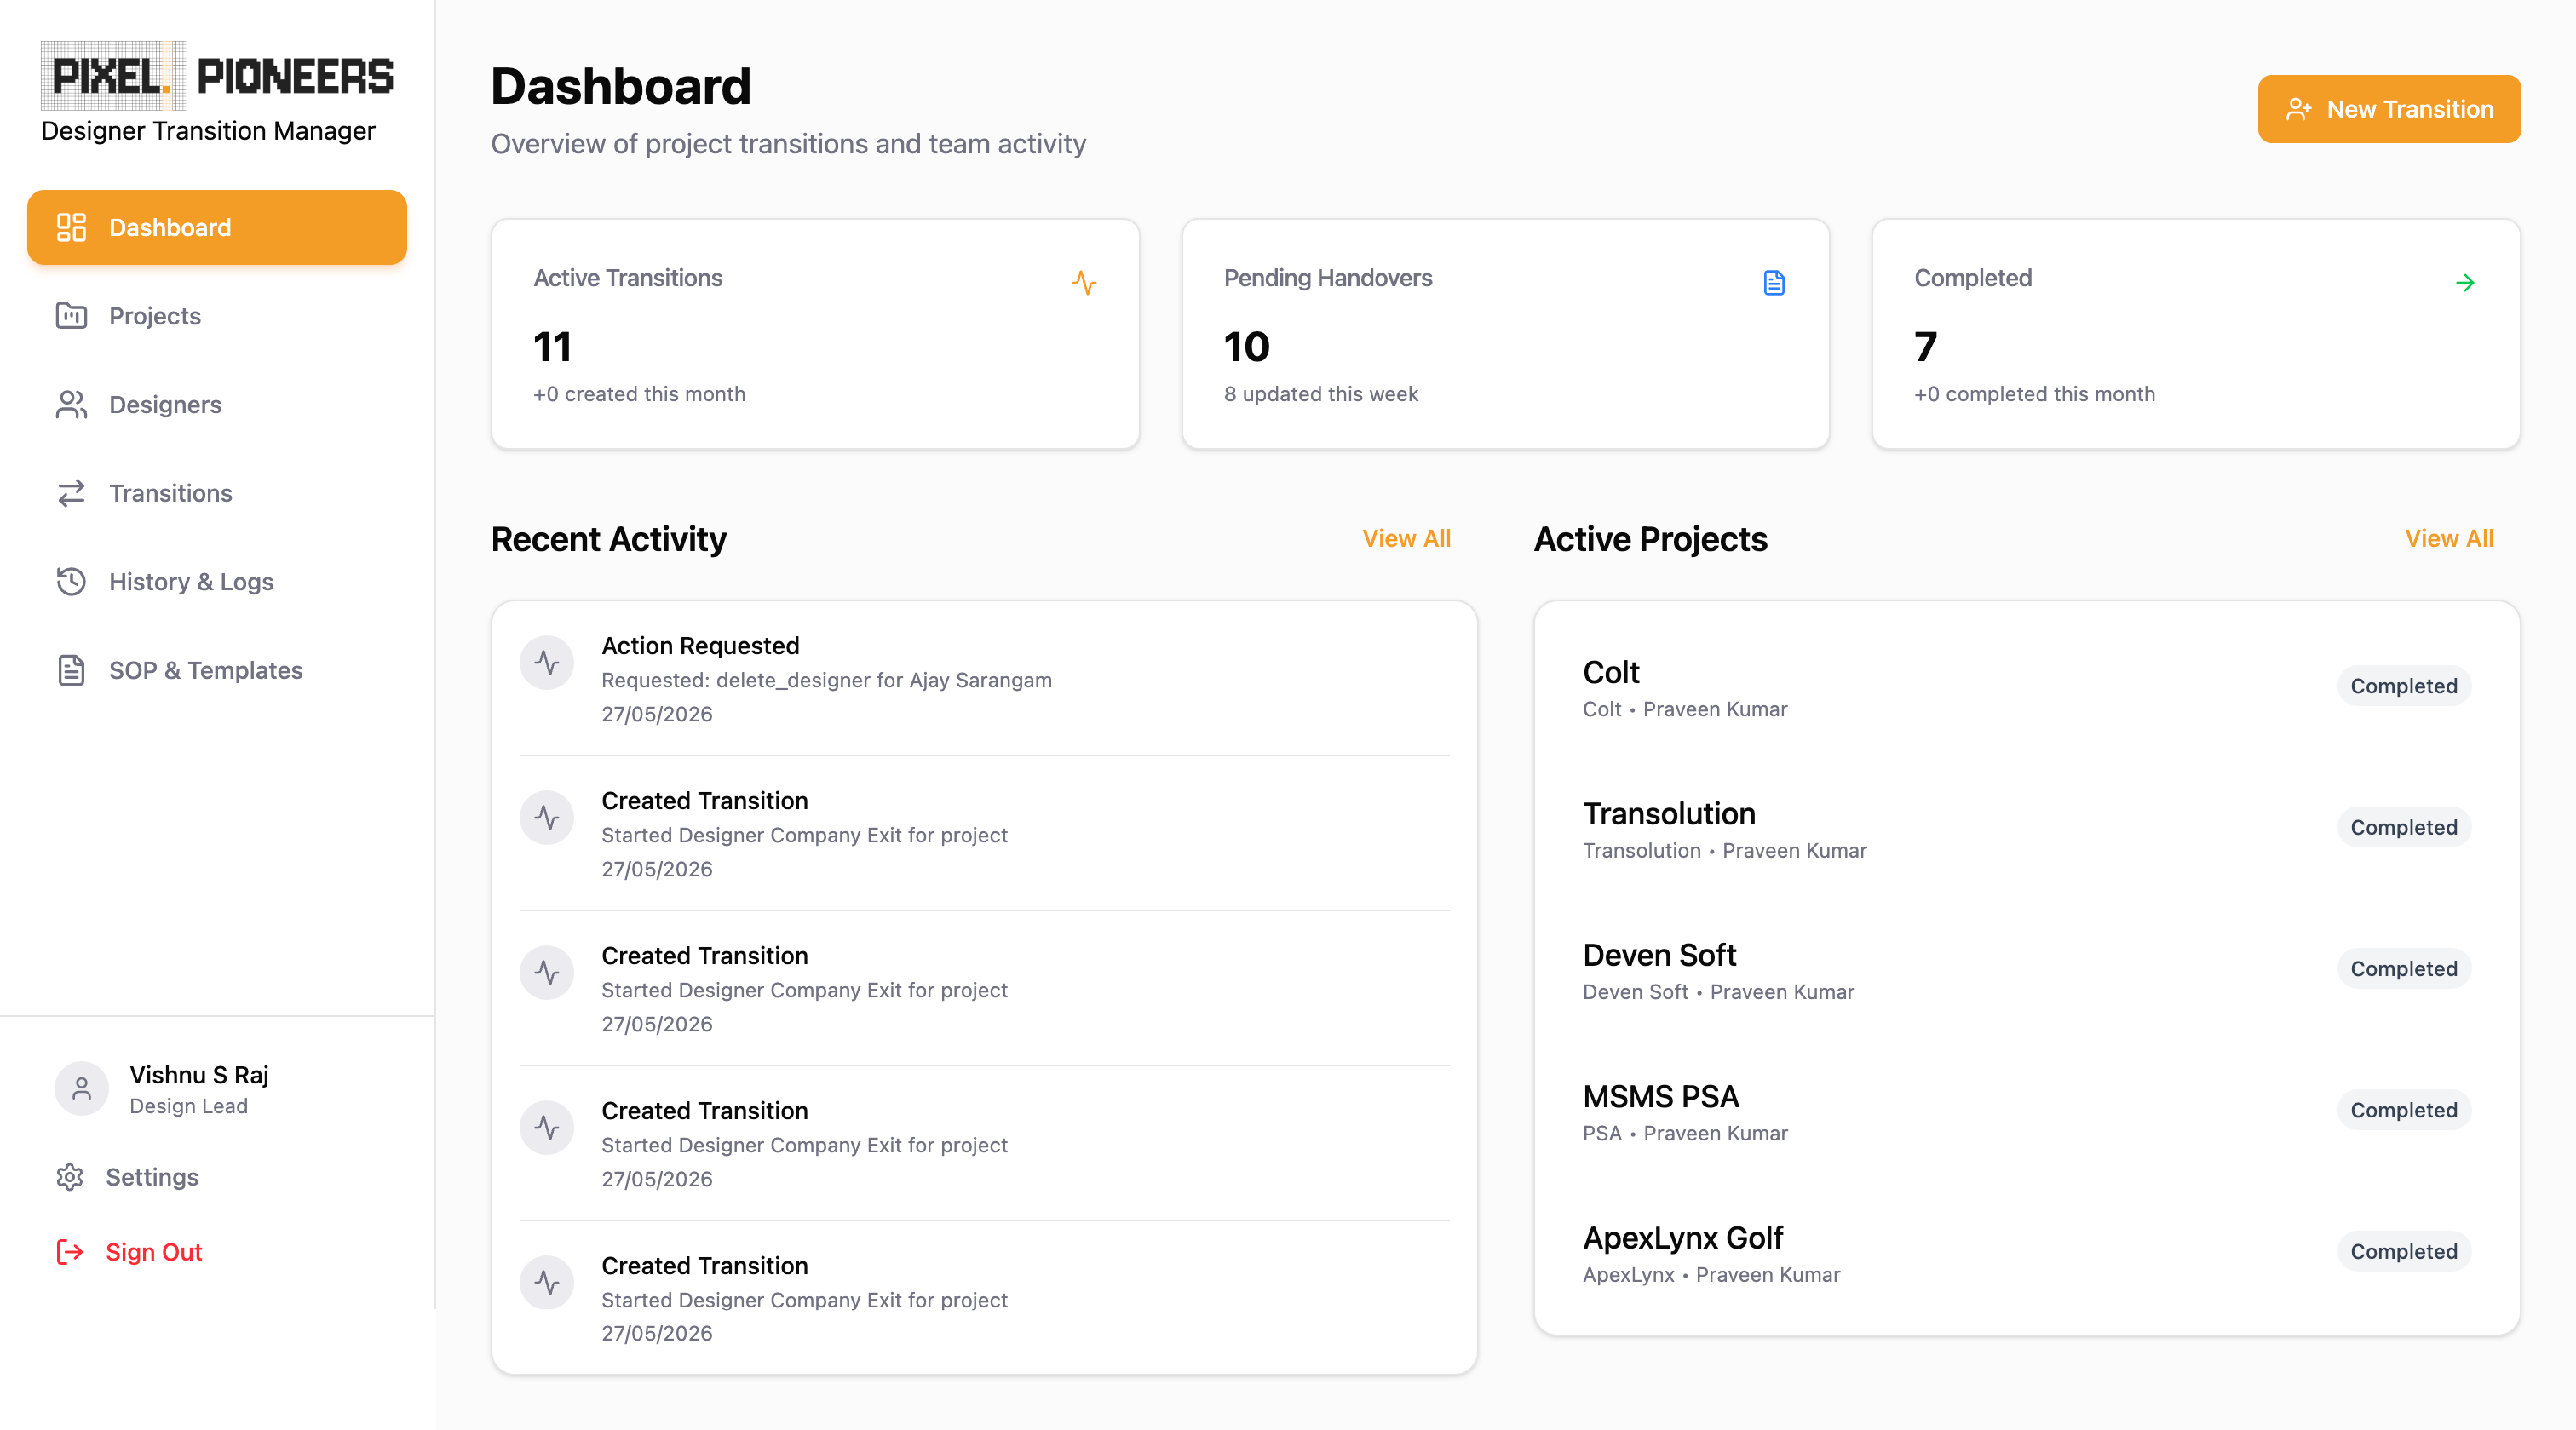
Task: Click the SOP & Templates document icon
Action: tap(71, 670)
